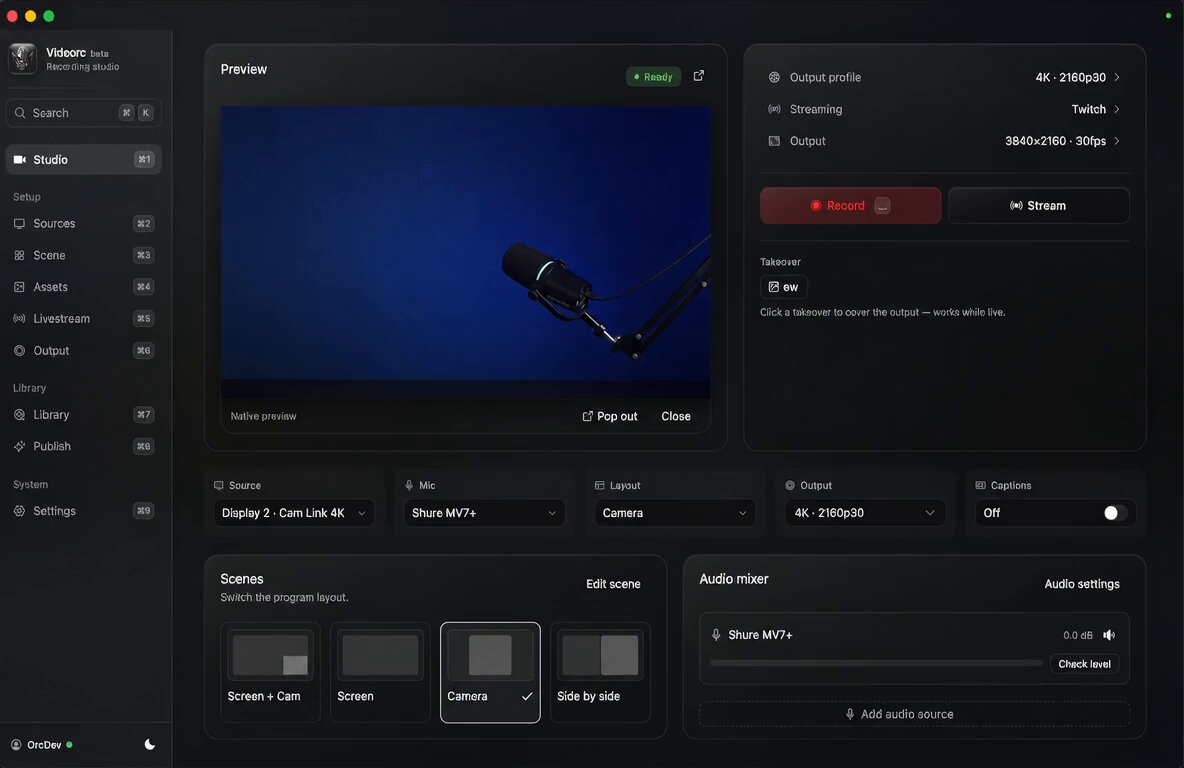Select the Screen + Cam scene
This screenshot has height=768, width=1184.
(x=270, y=672)
